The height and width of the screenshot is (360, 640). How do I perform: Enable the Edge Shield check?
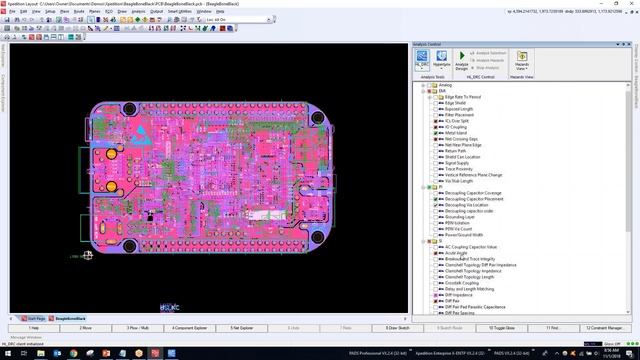(x=436, y=103)
